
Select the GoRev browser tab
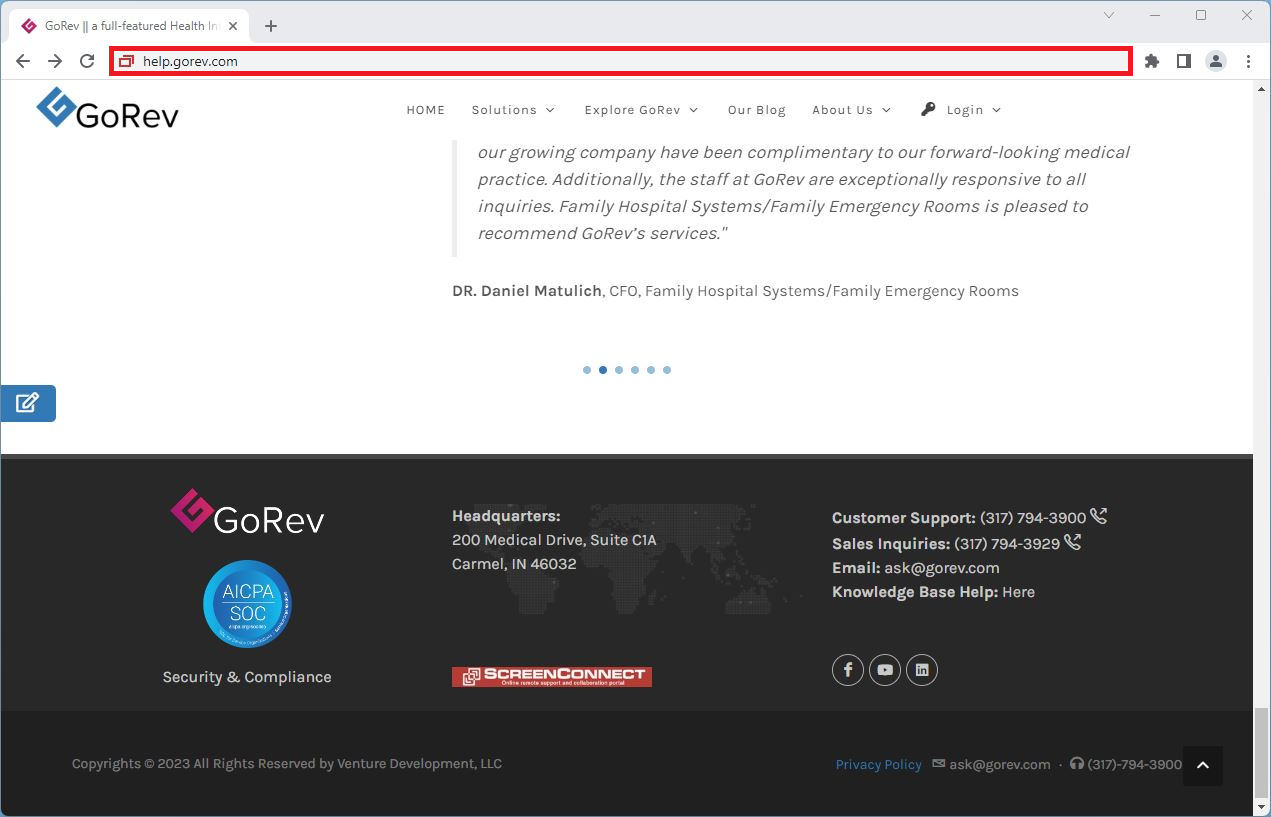coord(127,26)
